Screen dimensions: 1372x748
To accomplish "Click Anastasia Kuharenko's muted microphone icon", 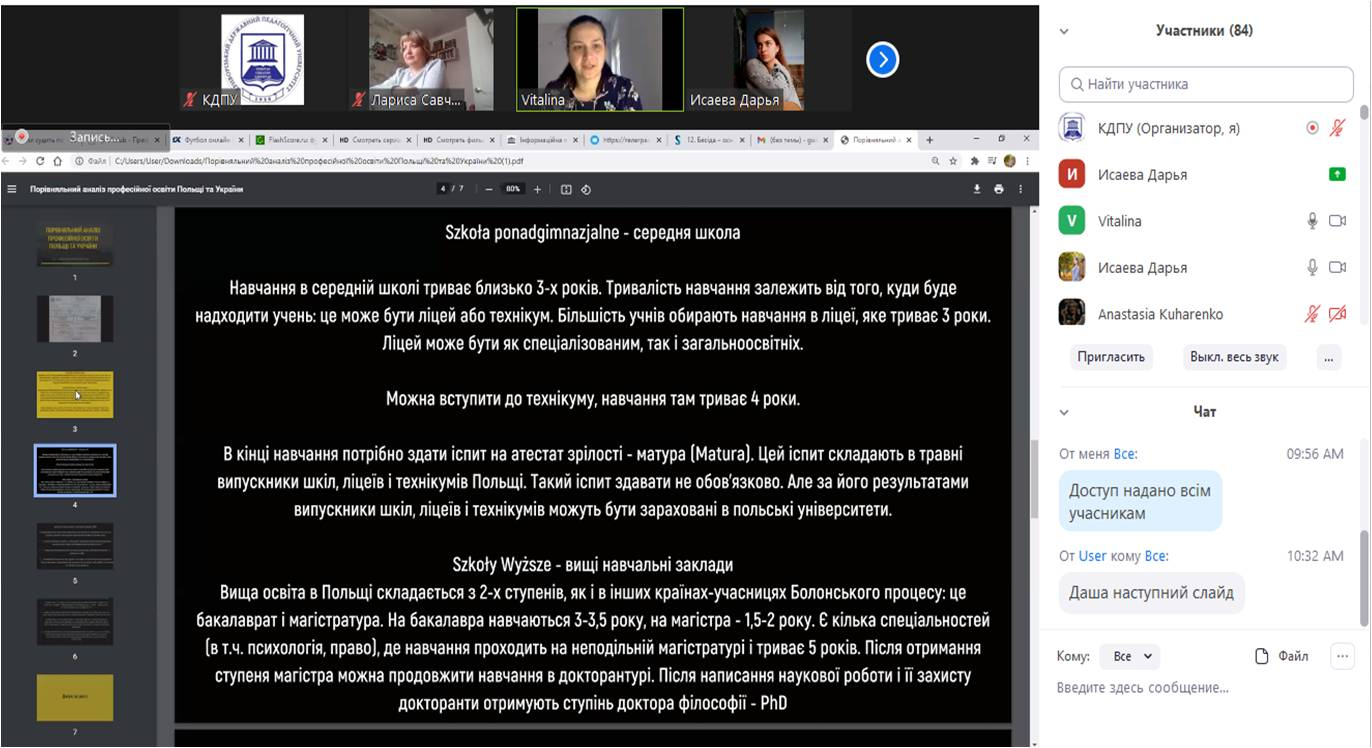I will click(1312, 314).
